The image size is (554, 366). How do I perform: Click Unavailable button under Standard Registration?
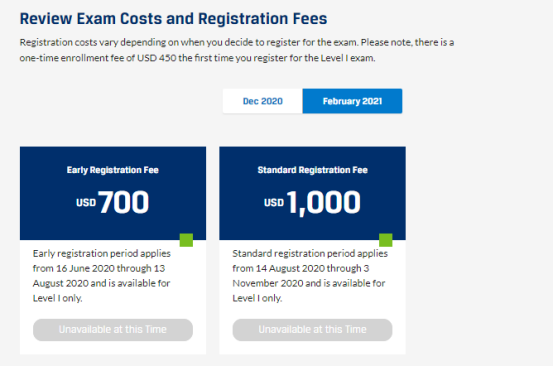pos(312,330)
